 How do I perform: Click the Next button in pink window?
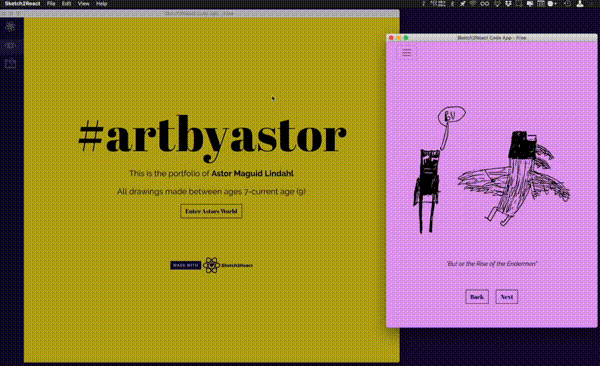(507, 297)
